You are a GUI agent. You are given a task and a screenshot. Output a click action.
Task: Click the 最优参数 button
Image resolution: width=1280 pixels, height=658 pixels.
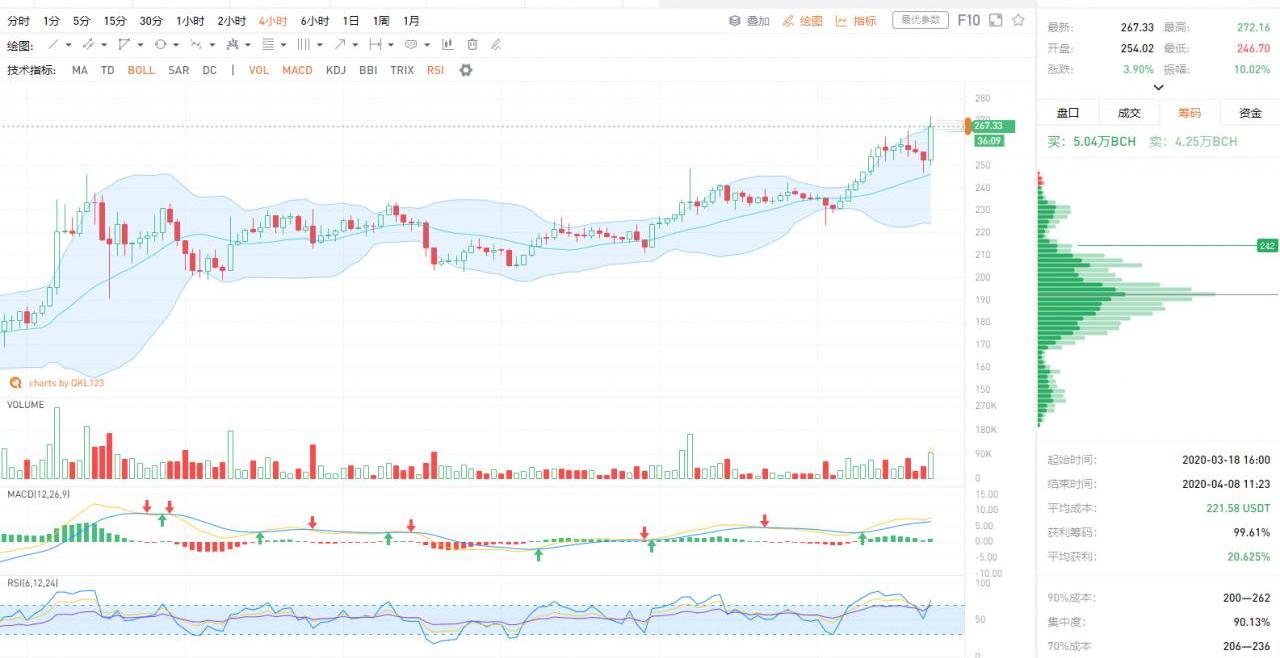click(920, 20)
